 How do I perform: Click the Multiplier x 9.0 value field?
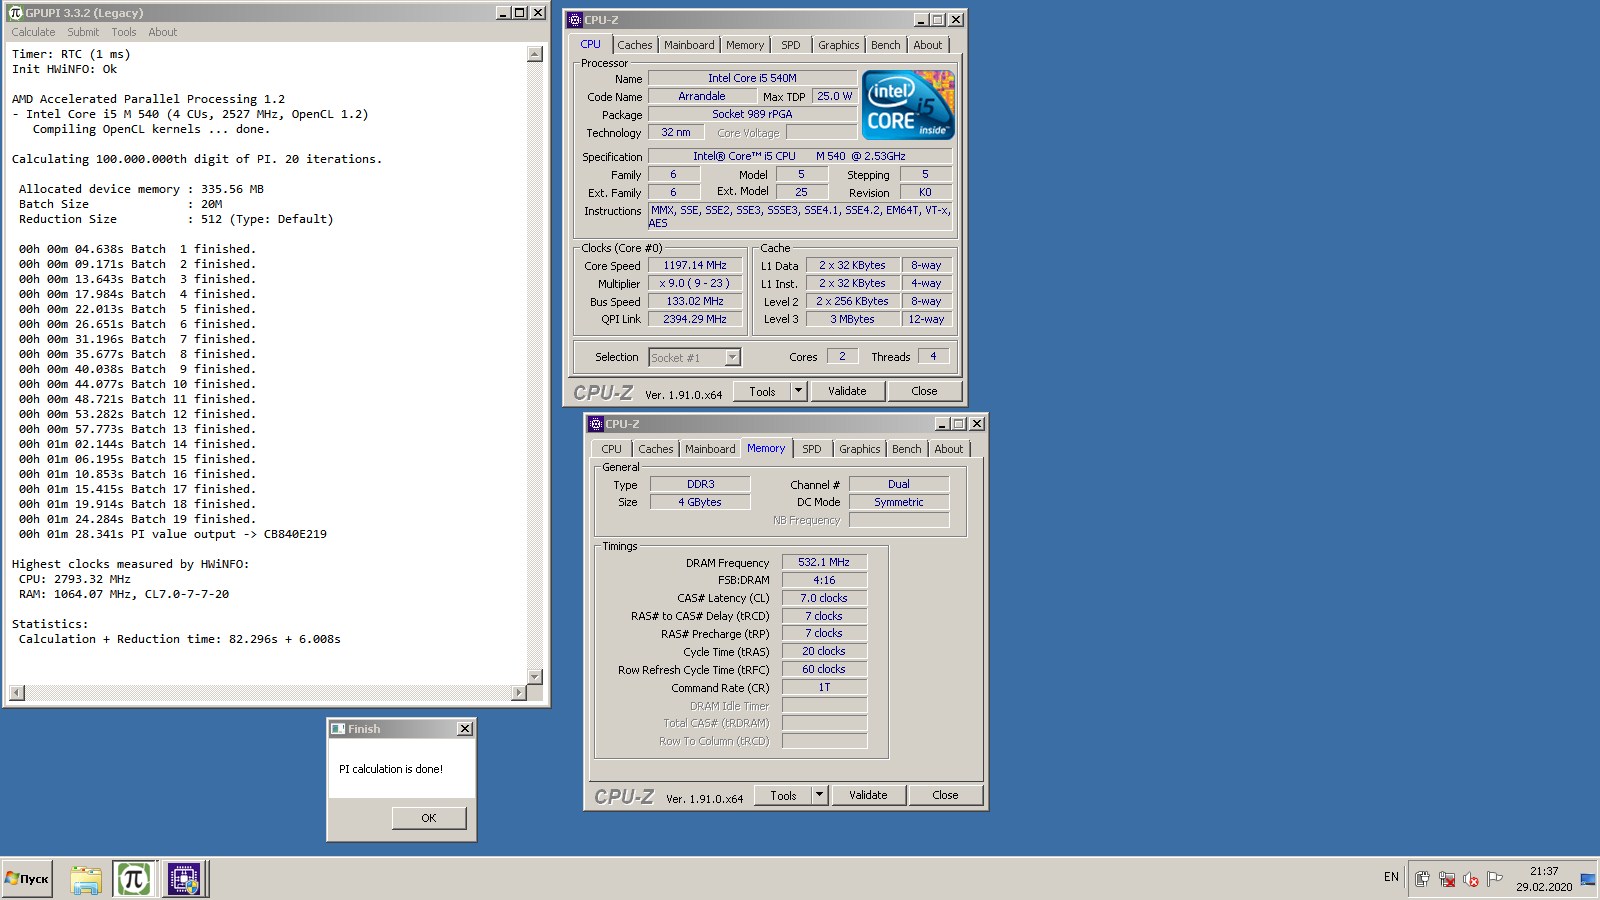(x=695, y=283)
